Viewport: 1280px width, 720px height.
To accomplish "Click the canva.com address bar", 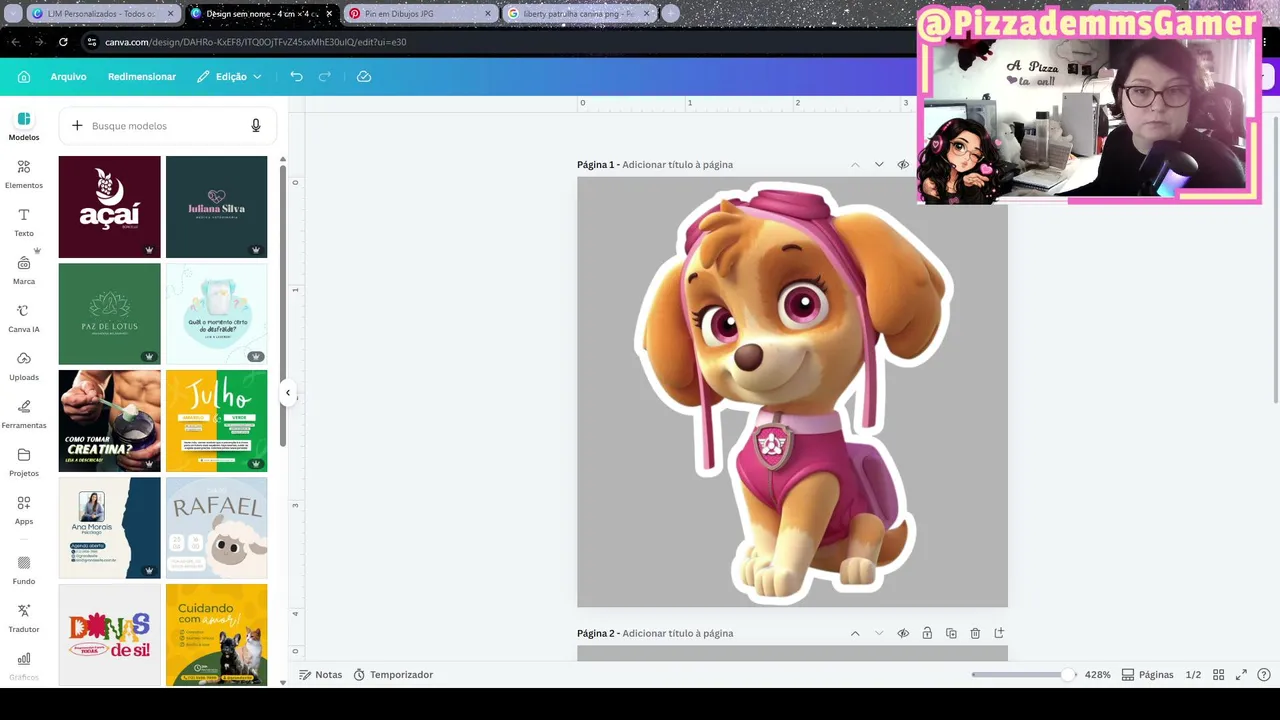I will (x=495, y=42).
